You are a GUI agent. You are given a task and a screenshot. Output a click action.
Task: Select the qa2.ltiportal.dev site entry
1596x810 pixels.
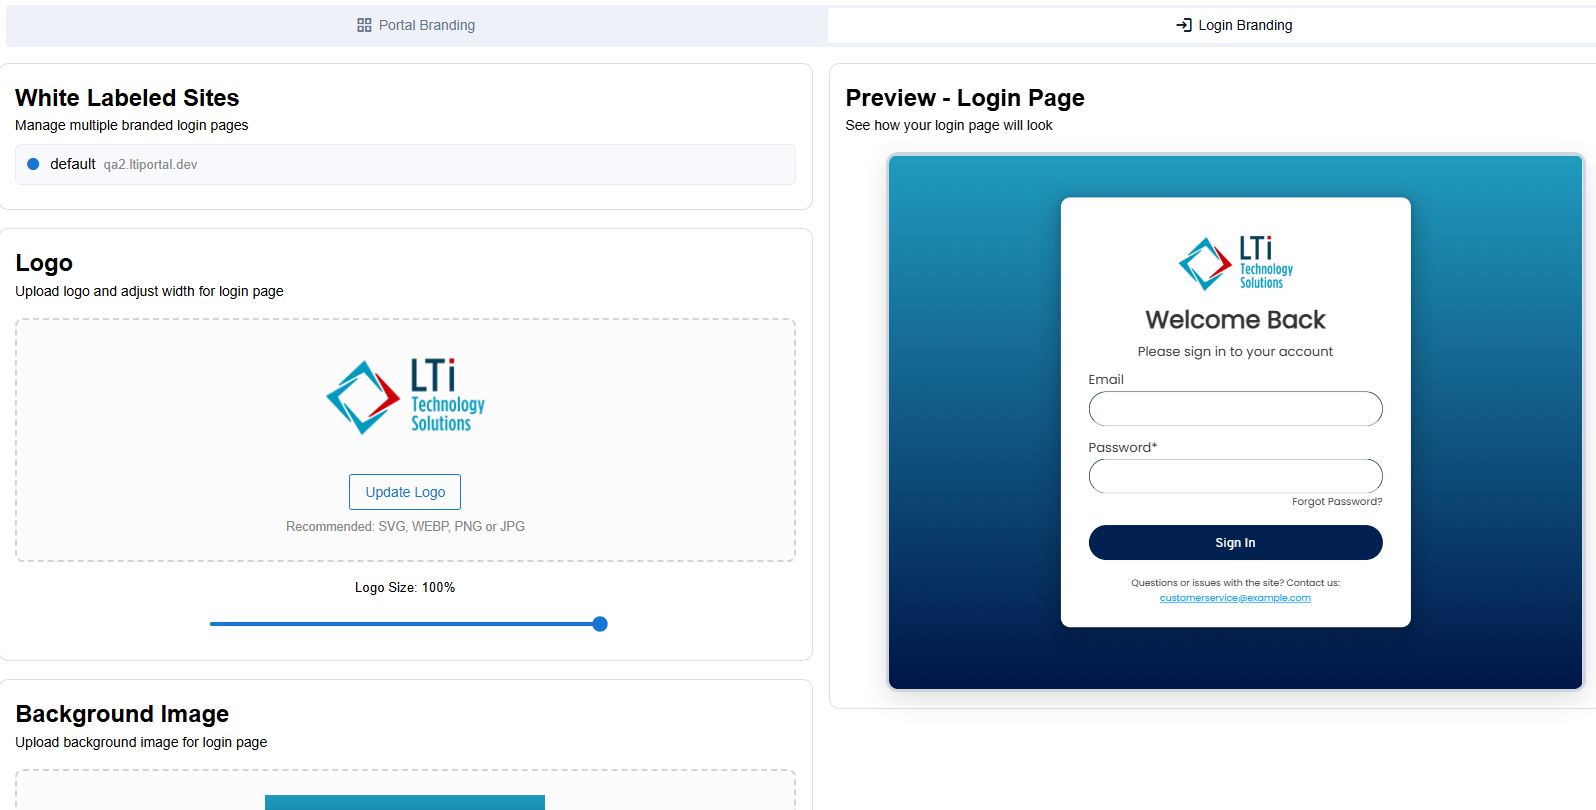coord(150,165)
